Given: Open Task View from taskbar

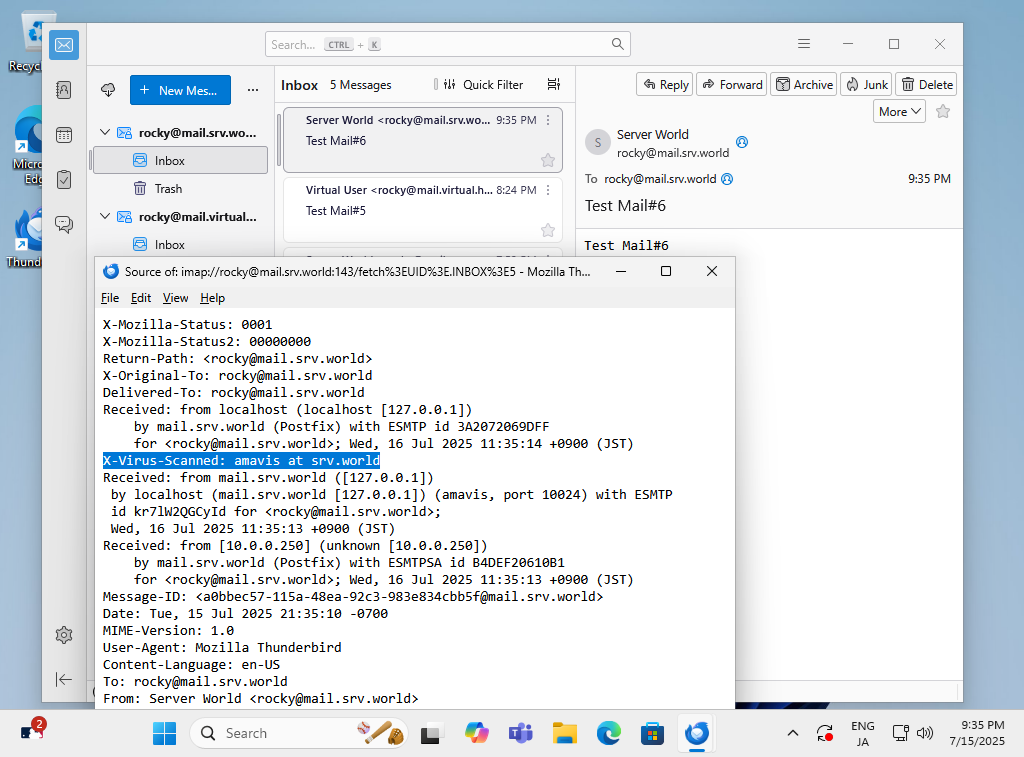Looking at the screenshot, I should tap(430, 733).
